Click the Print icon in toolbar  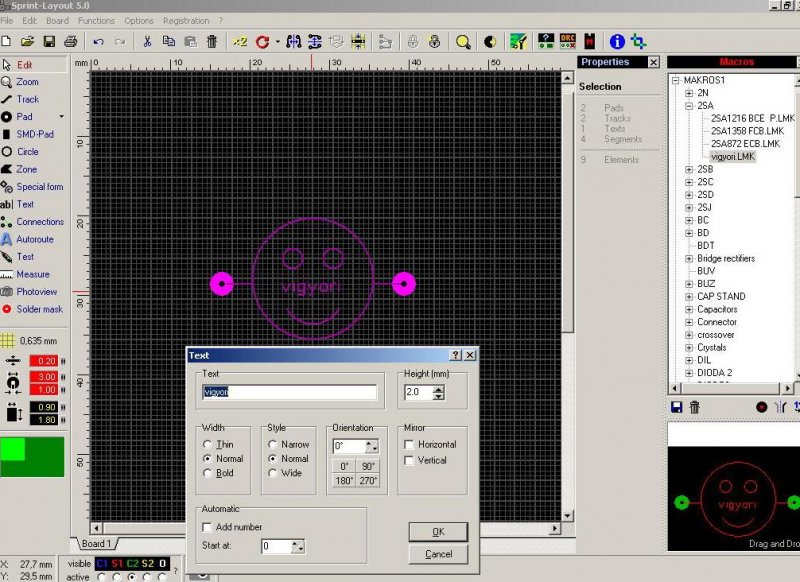coord(71,41)
